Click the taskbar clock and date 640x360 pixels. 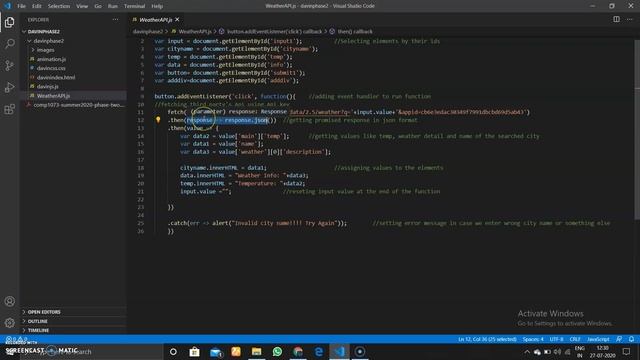[x=602, y=351]
